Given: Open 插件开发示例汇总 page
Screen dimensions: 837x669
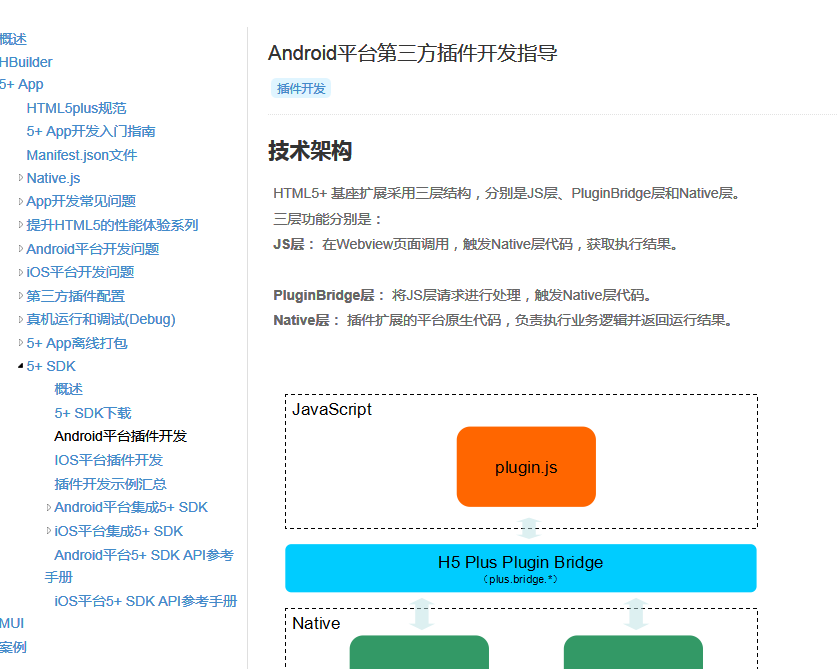Looking at the screenshot, I should tap(110, 484).
